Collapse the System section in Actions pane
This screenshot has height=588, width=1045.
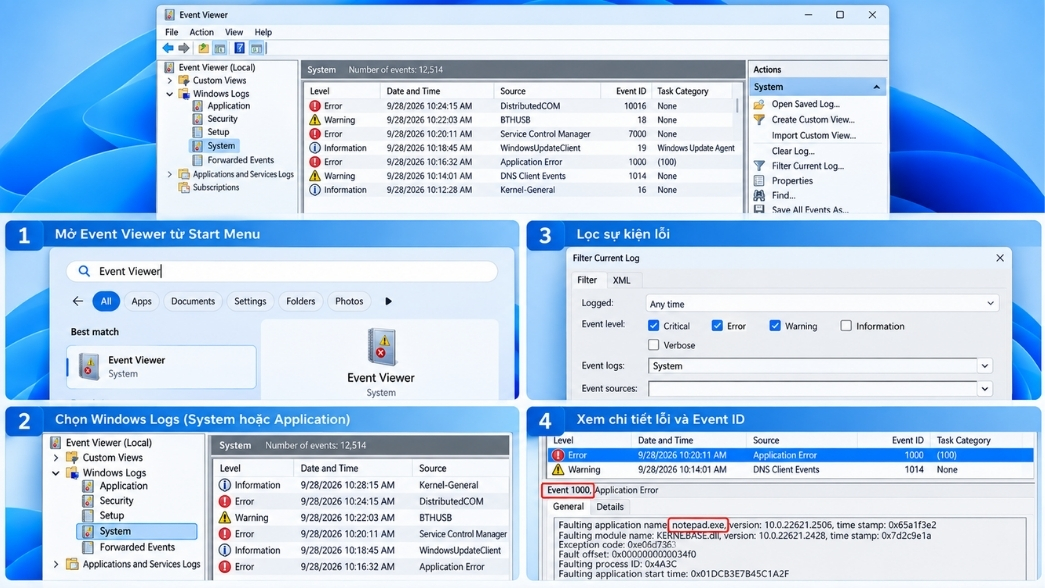click(x=876, y=87)
